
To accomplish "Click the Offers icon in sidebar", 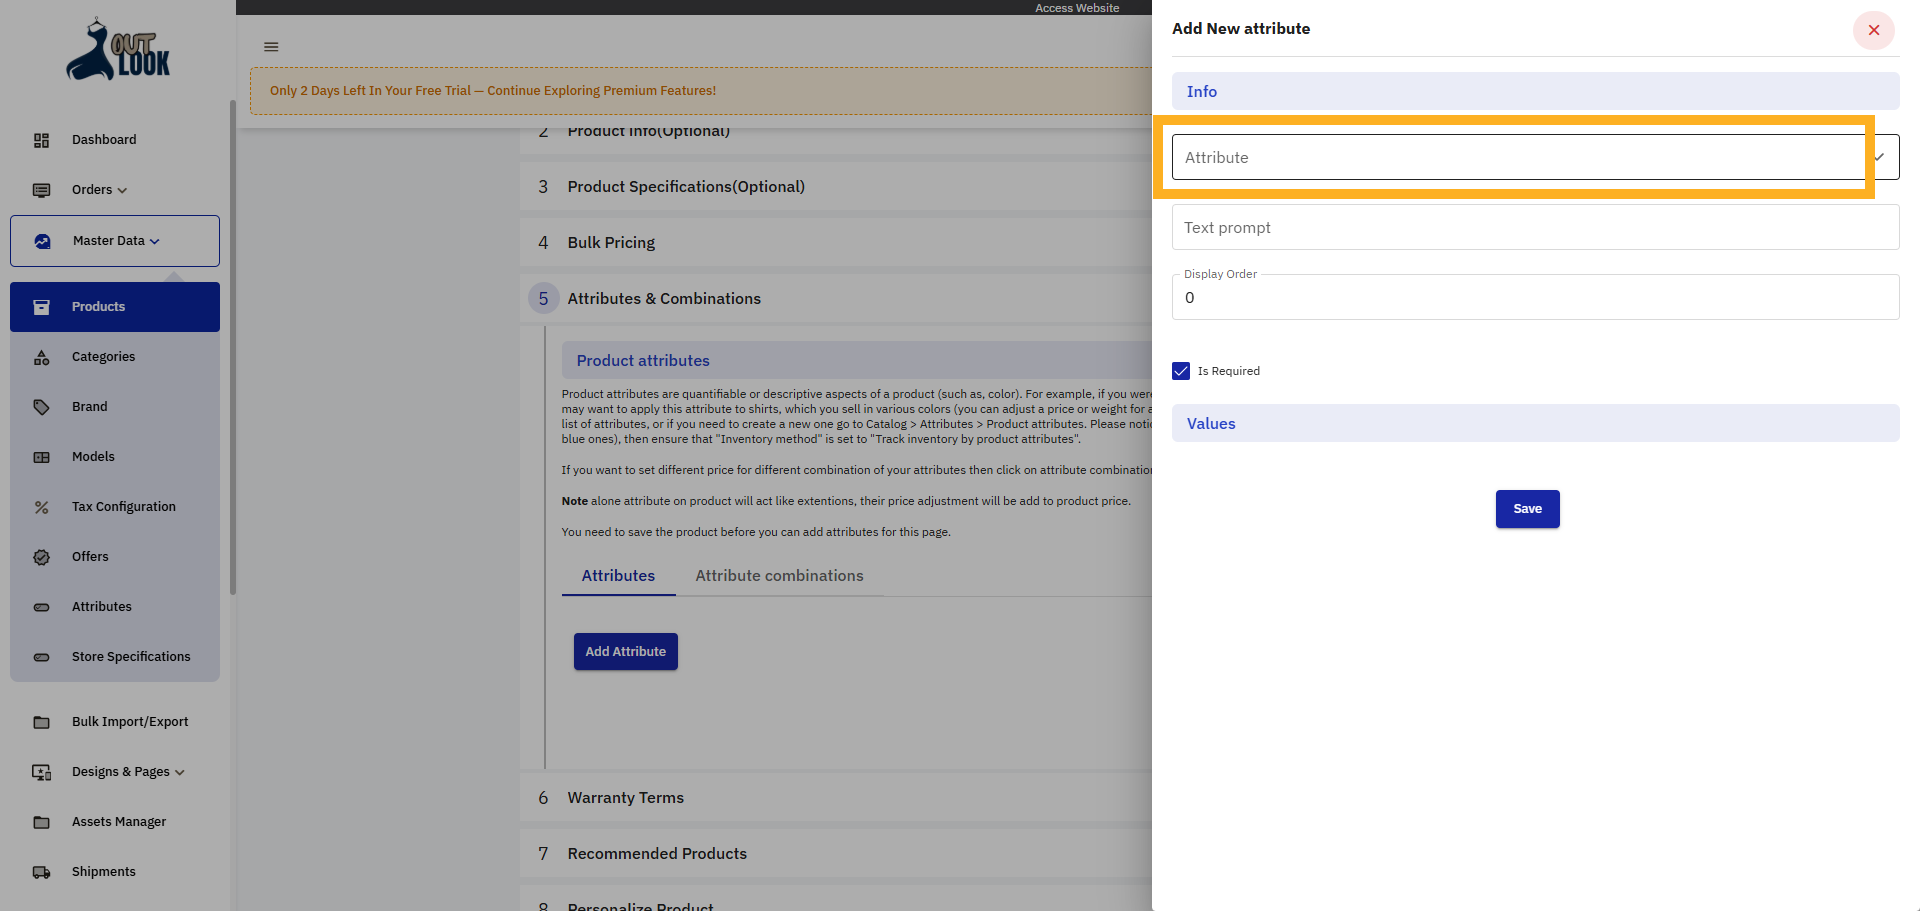I will [41, 557].
